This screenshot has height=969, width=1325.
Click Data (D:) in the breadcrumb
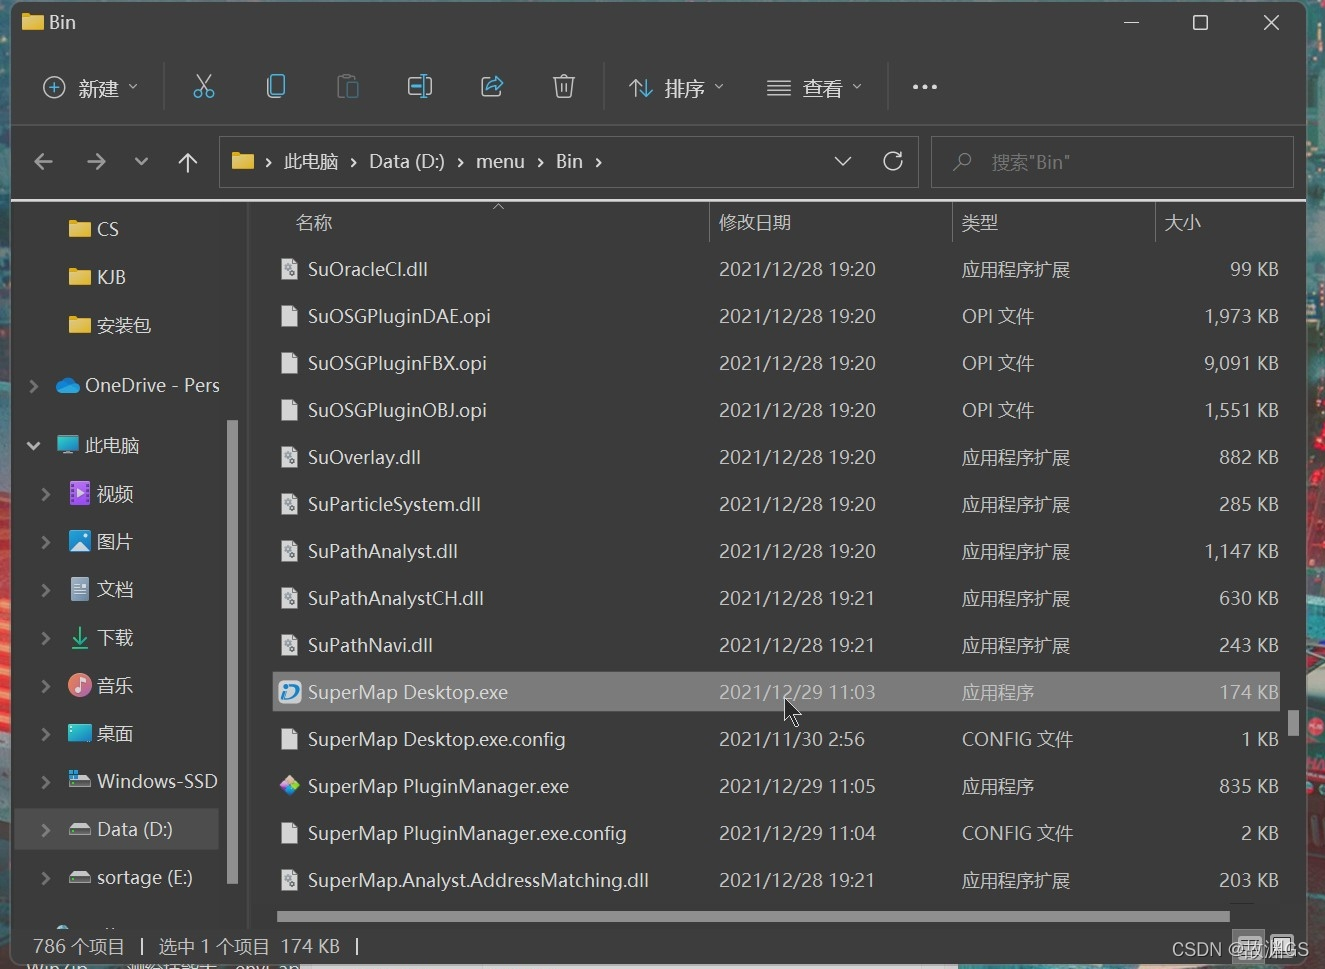(407, 161)
